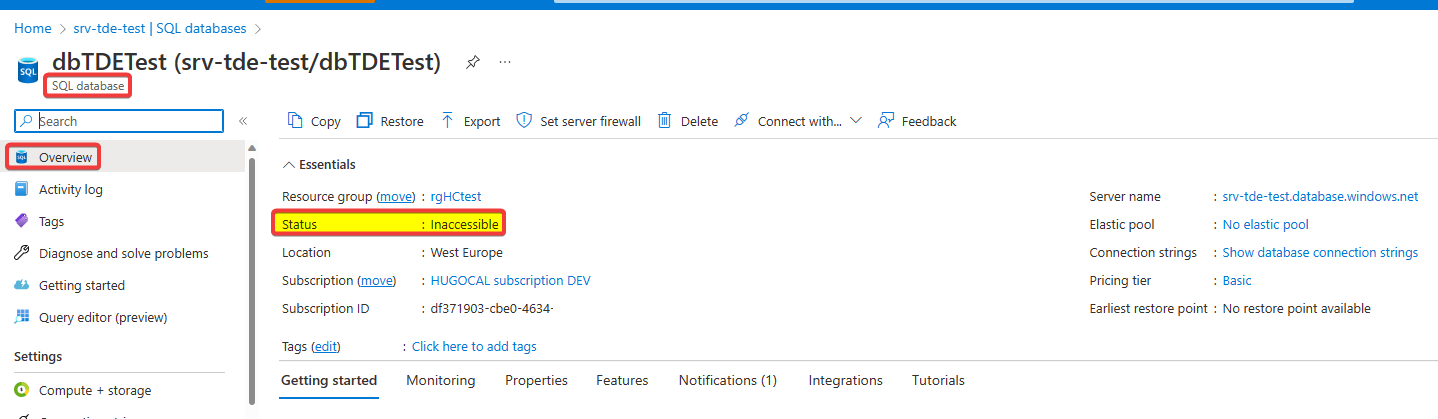The height and width of the screenshot is (419, 1438).
Task: Click Feedback button label
Action: click(929, 121)
